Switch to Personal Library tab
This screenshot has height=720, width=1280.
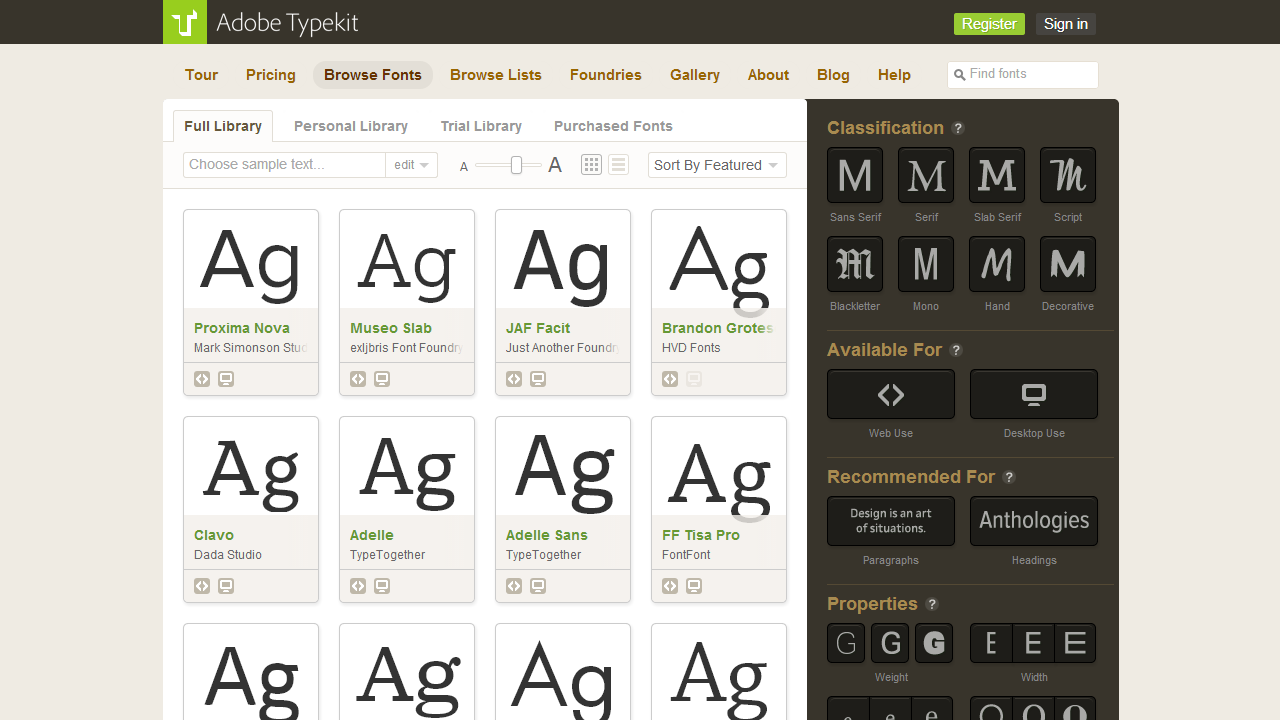point(351,126)
